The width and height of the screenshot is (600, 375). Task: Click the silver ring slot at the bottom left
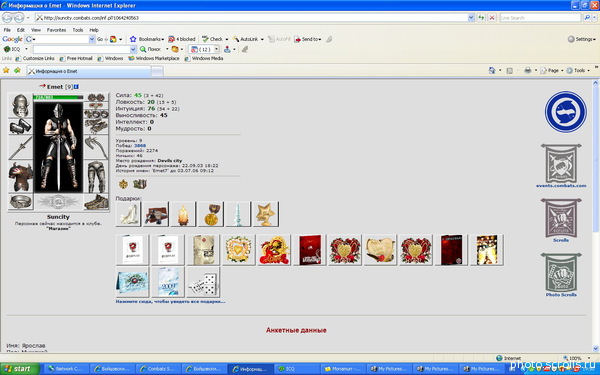tap(20, 201)
